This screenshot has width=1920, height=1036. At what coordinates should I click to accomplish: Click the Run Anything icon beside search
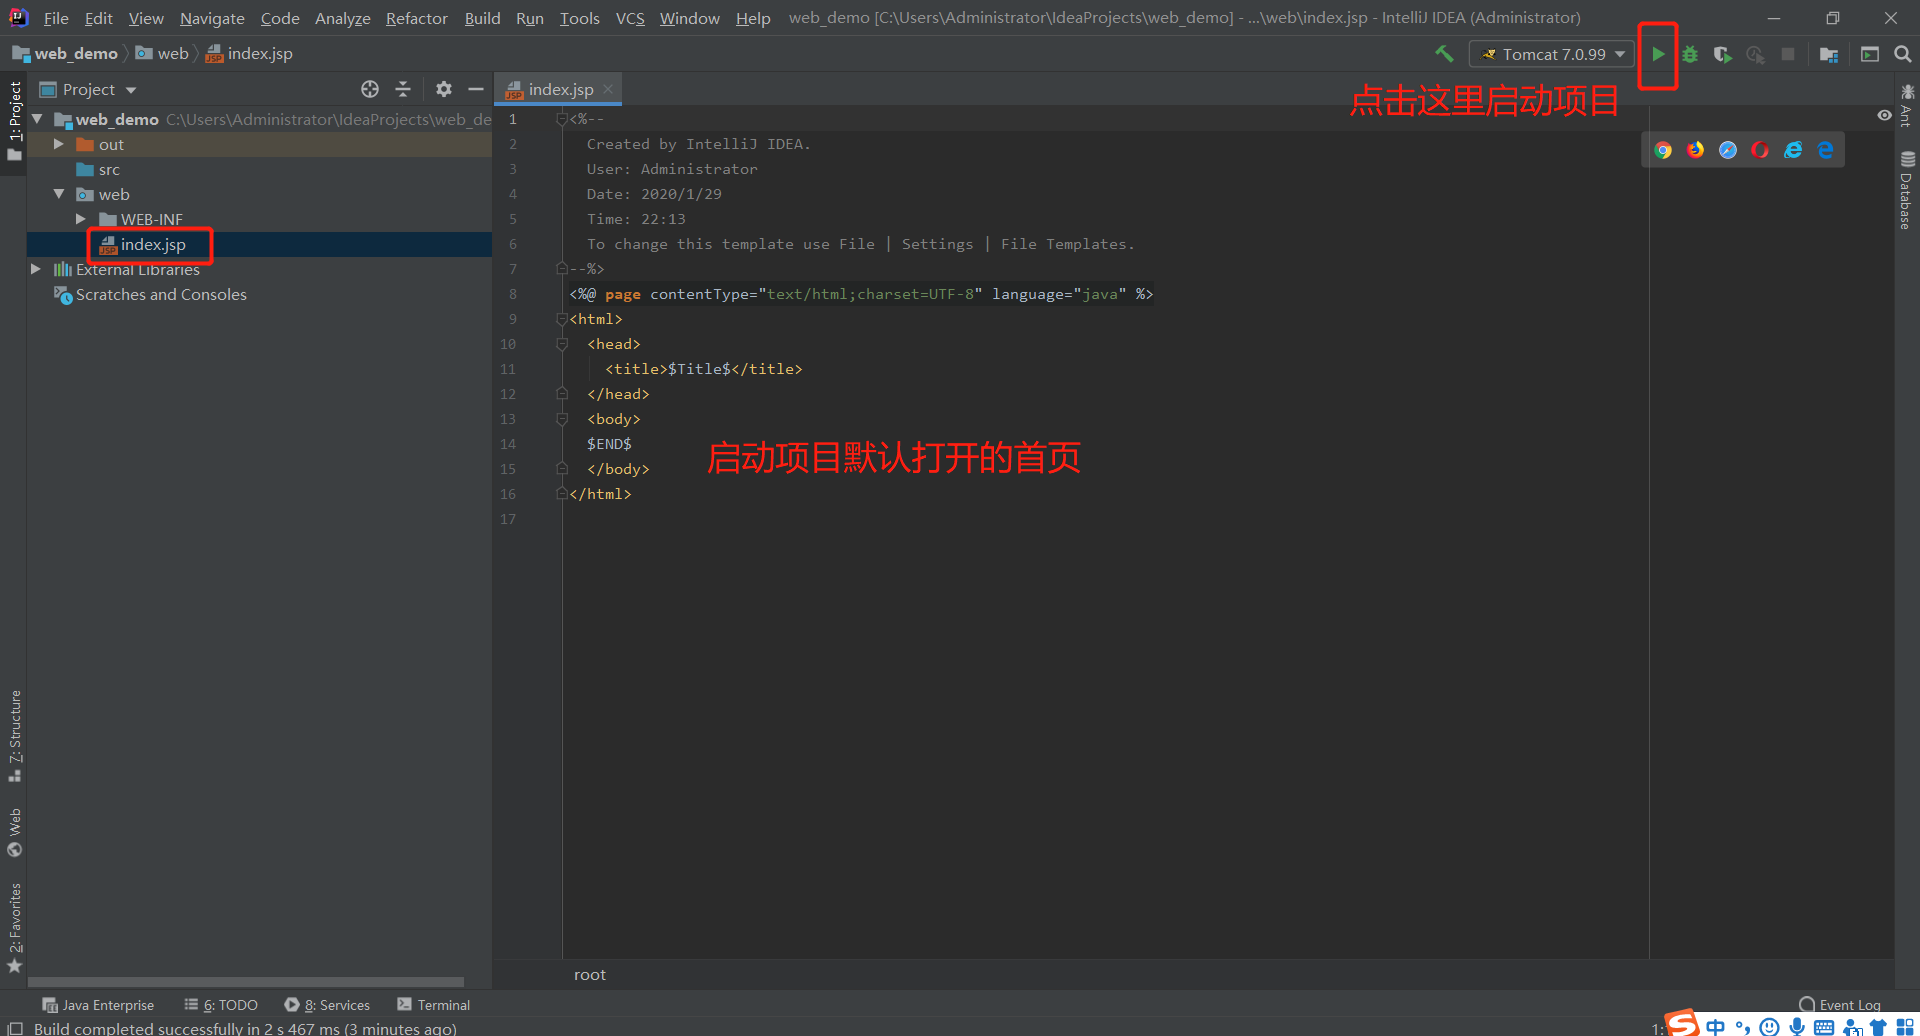[x=1870, y=54]
